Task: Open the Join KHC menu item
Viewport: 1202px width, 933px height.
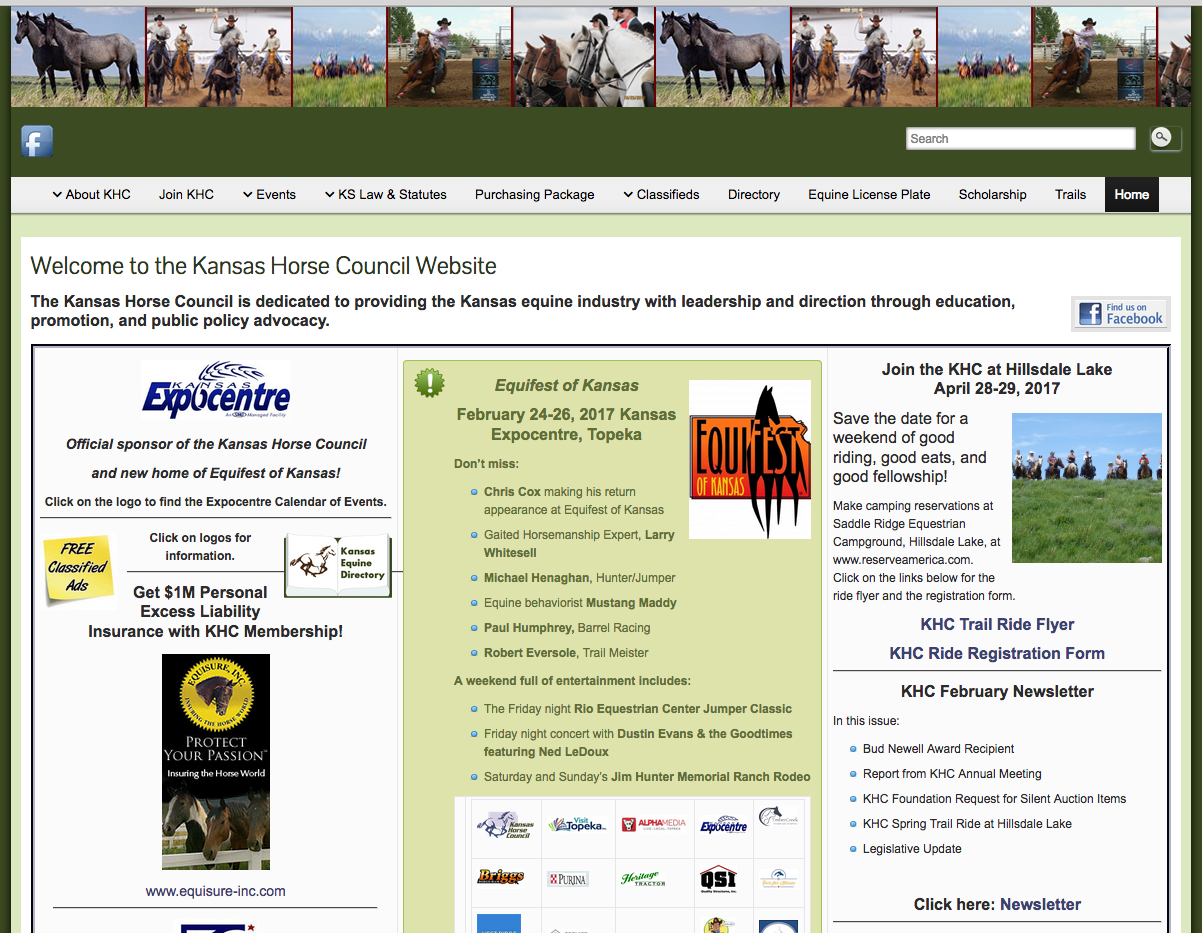Action: coord(186,195)
